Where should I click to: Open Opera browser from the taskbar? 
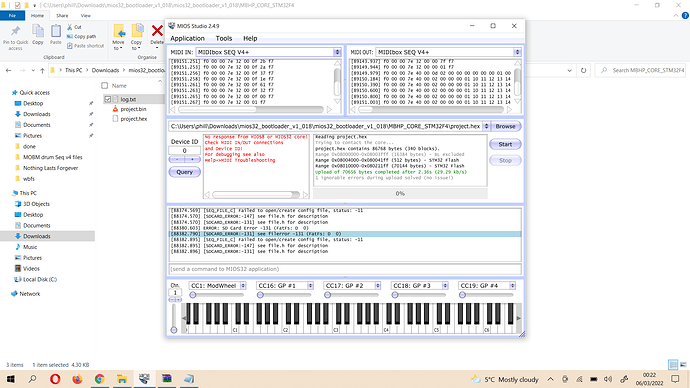tap(55, 379)
